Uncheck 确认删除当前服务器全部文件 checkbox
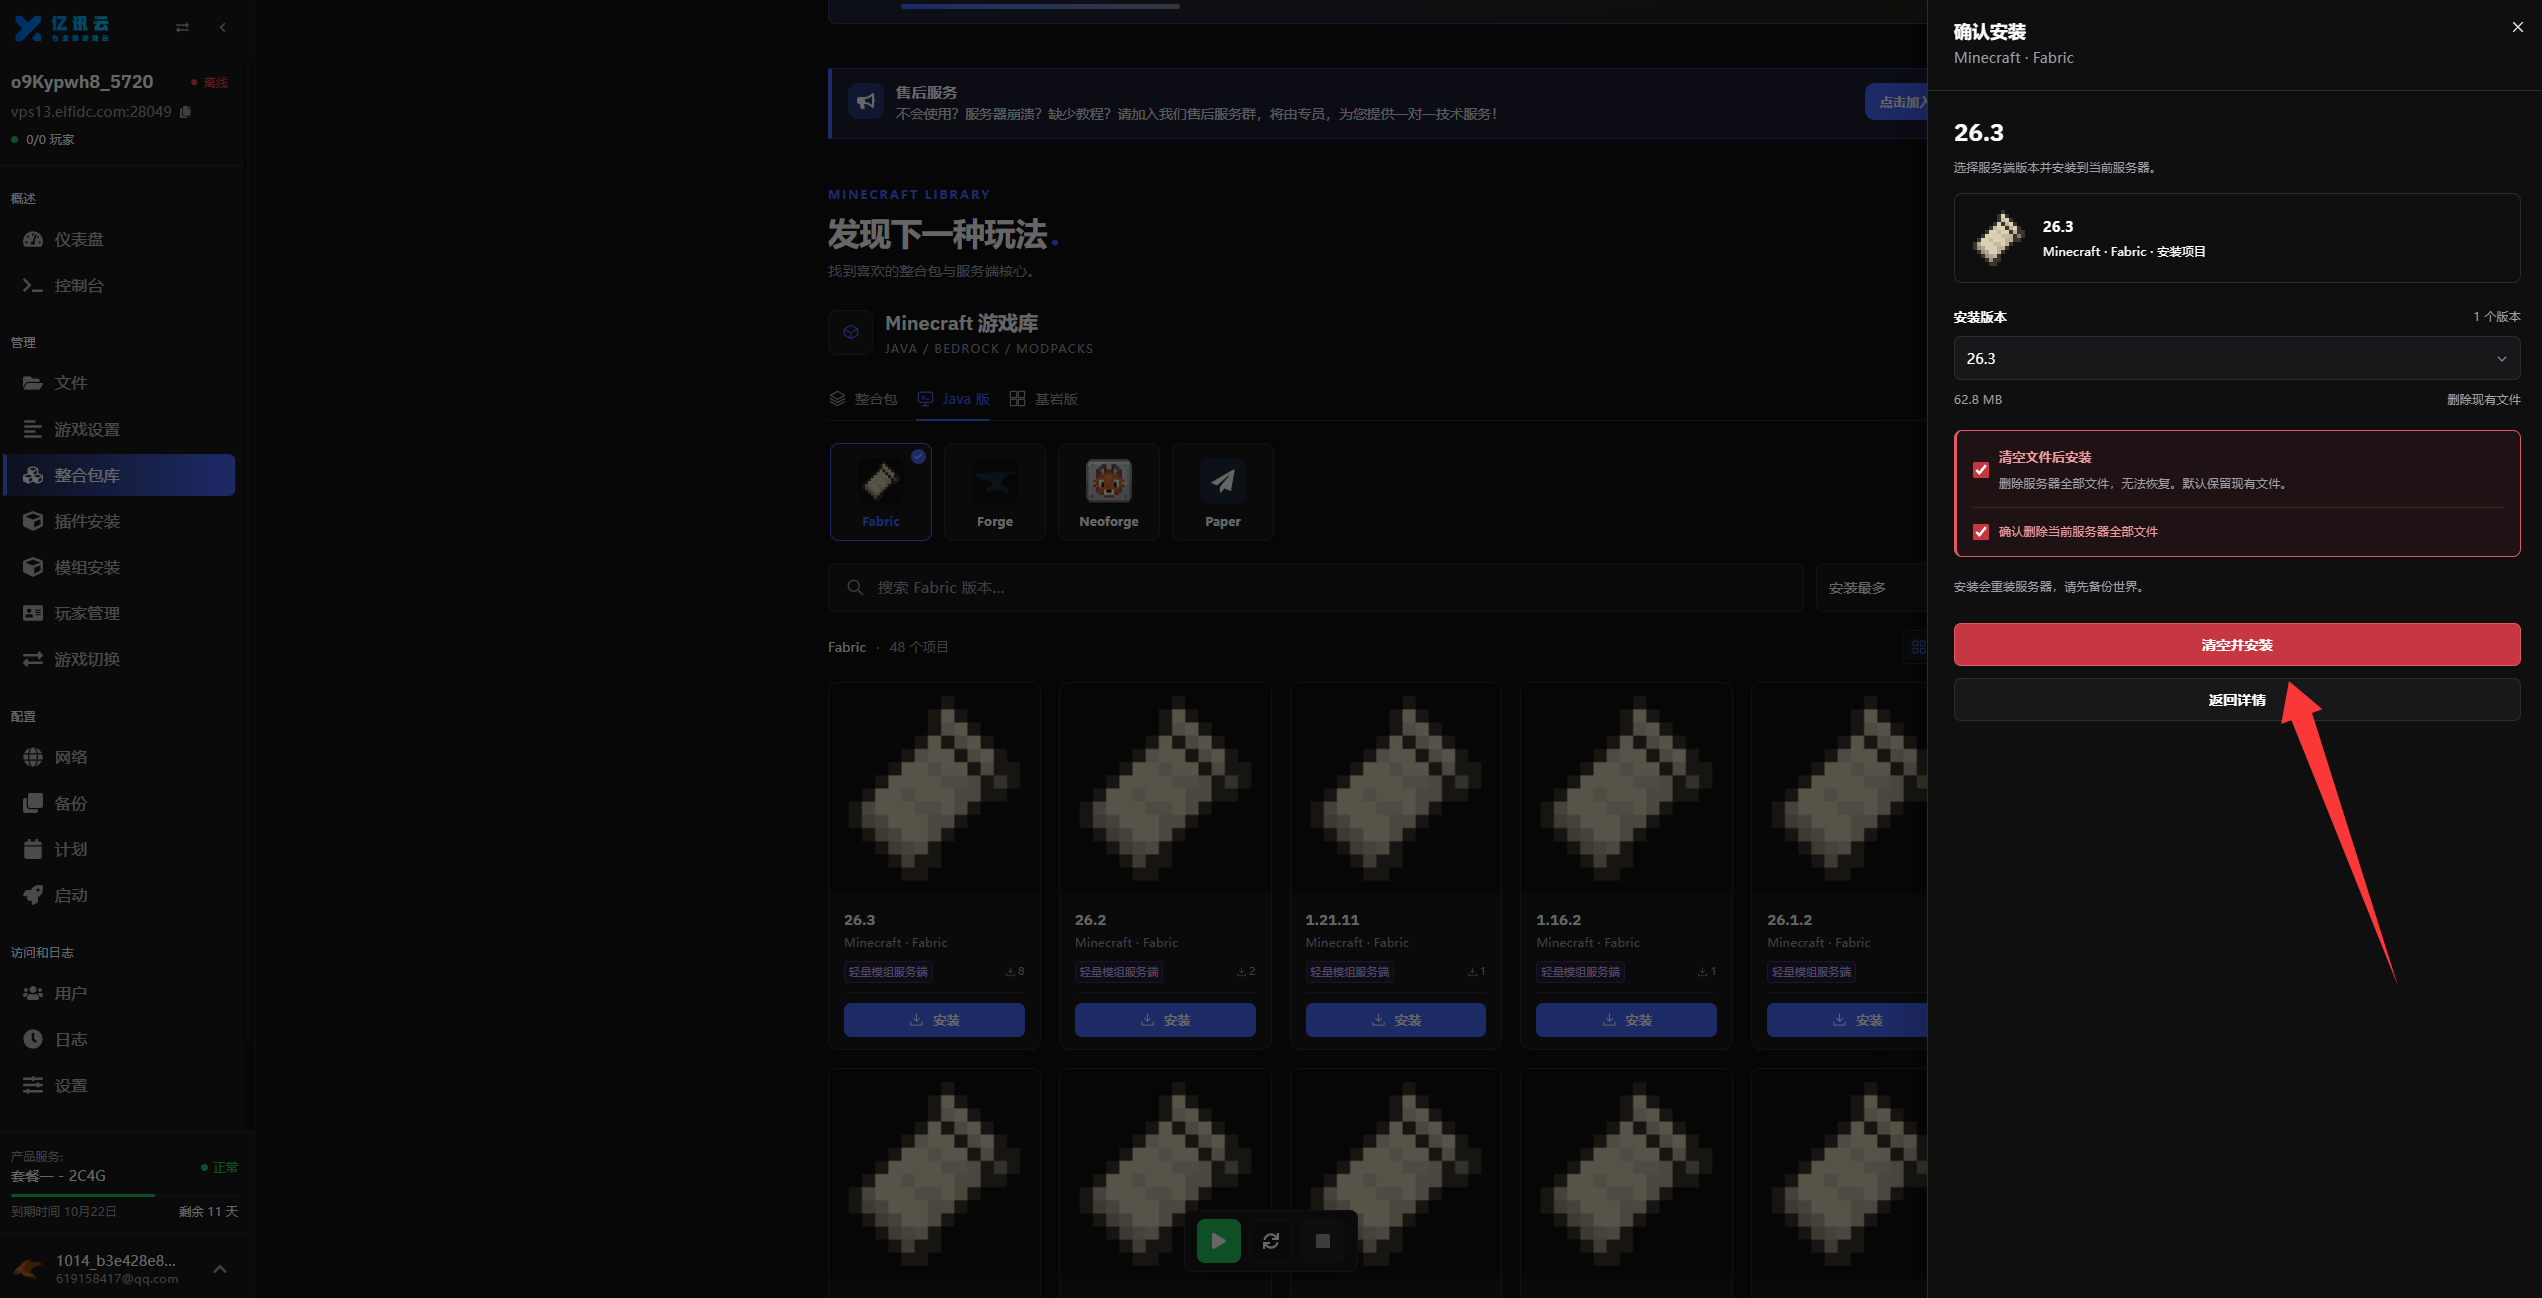2542x1298 pixels. [1980, 532]
